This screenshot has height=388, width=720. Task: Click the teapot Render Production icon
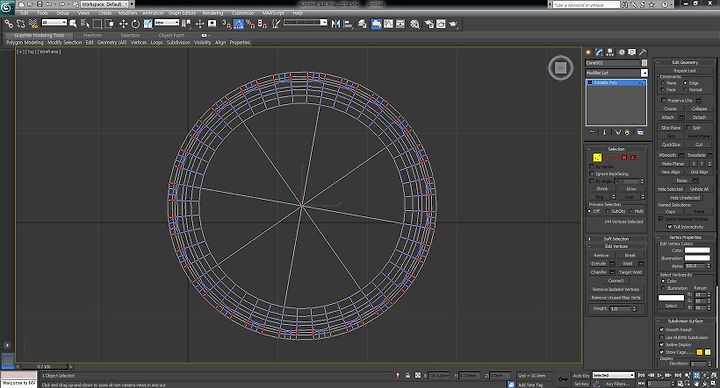[x=453, y=24]
